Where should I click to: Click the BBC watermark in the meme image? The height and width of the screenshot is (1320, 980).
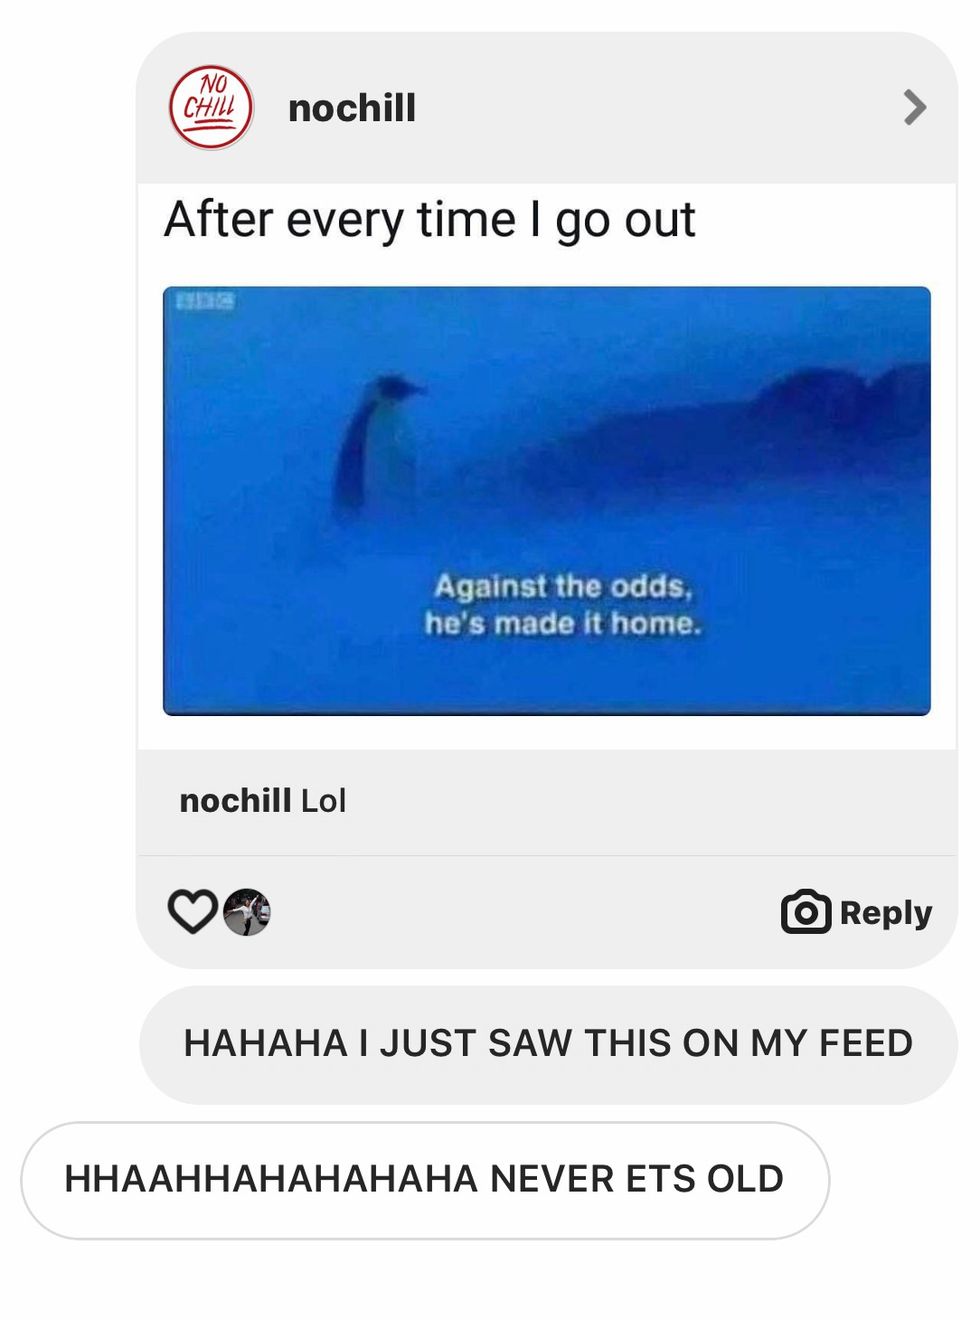205,300
